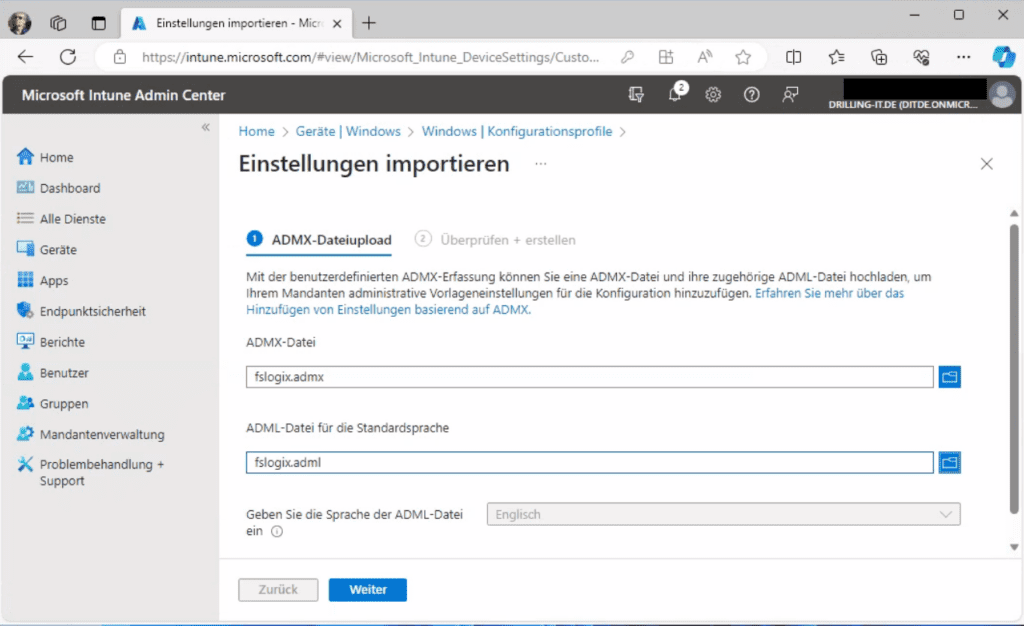The width and height of the screenshot is (1024, 626).
Task: Select ADMX-Dateiupload step tab
Action: [x=319, y=240]
